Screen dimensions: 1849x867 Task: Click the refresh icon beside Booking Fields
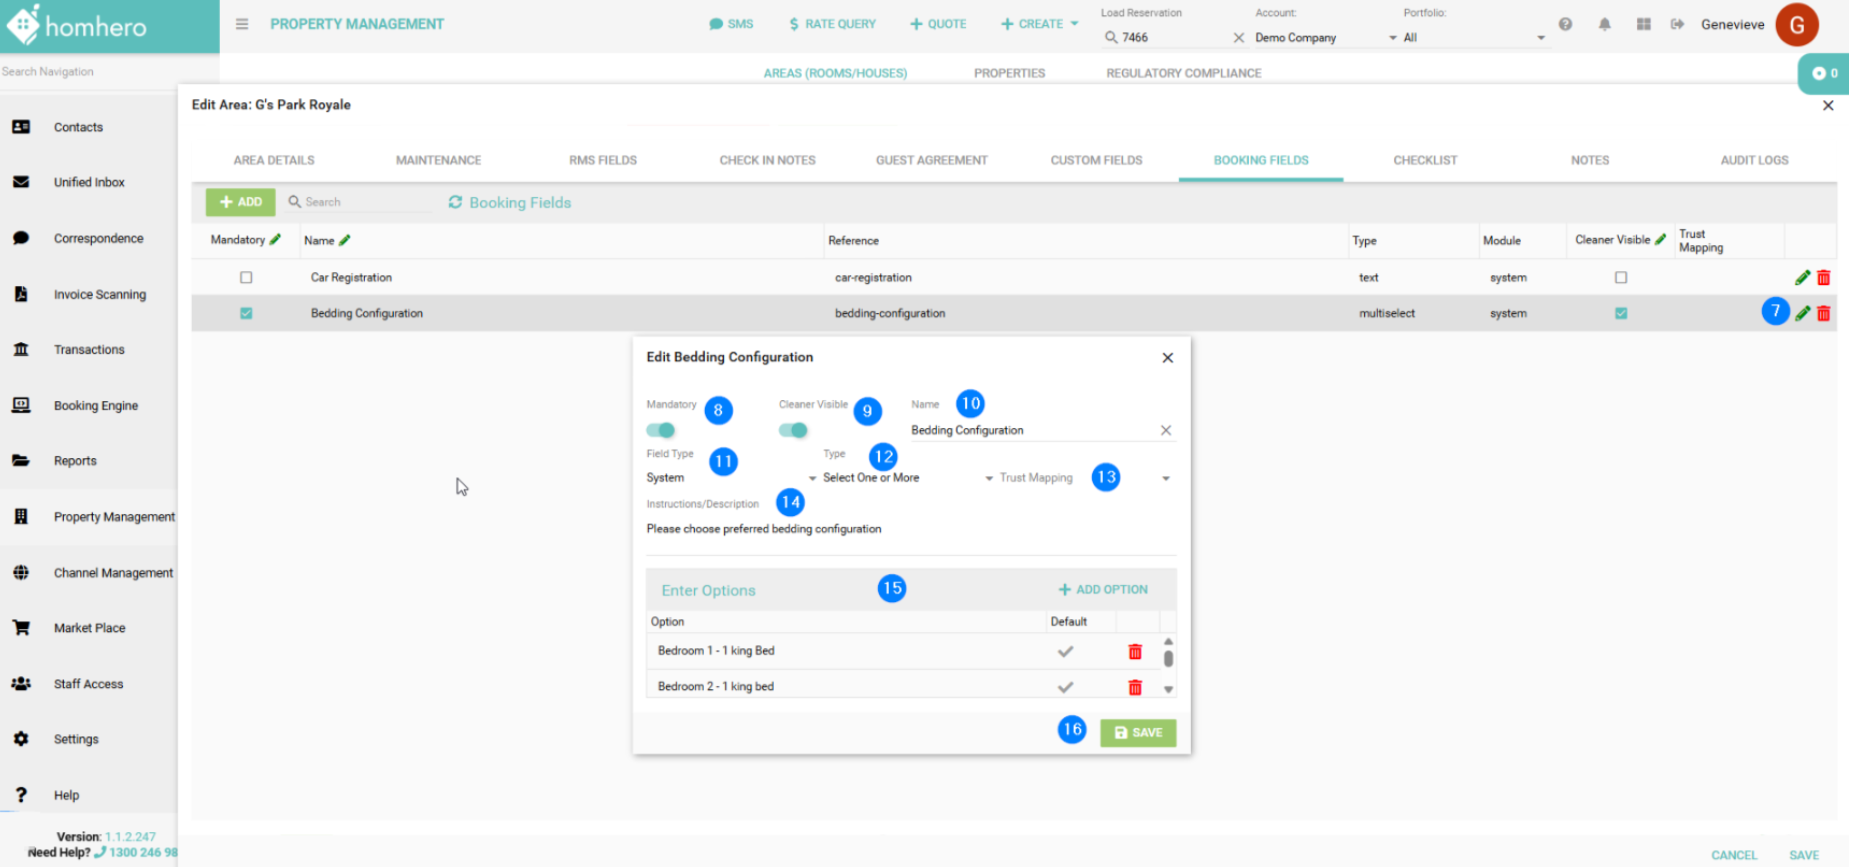[455, 202]
